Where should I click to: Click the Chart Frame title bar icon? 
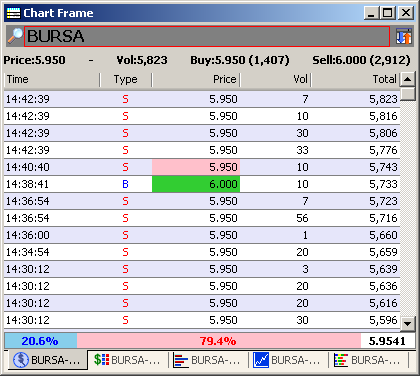coord(13,13)
